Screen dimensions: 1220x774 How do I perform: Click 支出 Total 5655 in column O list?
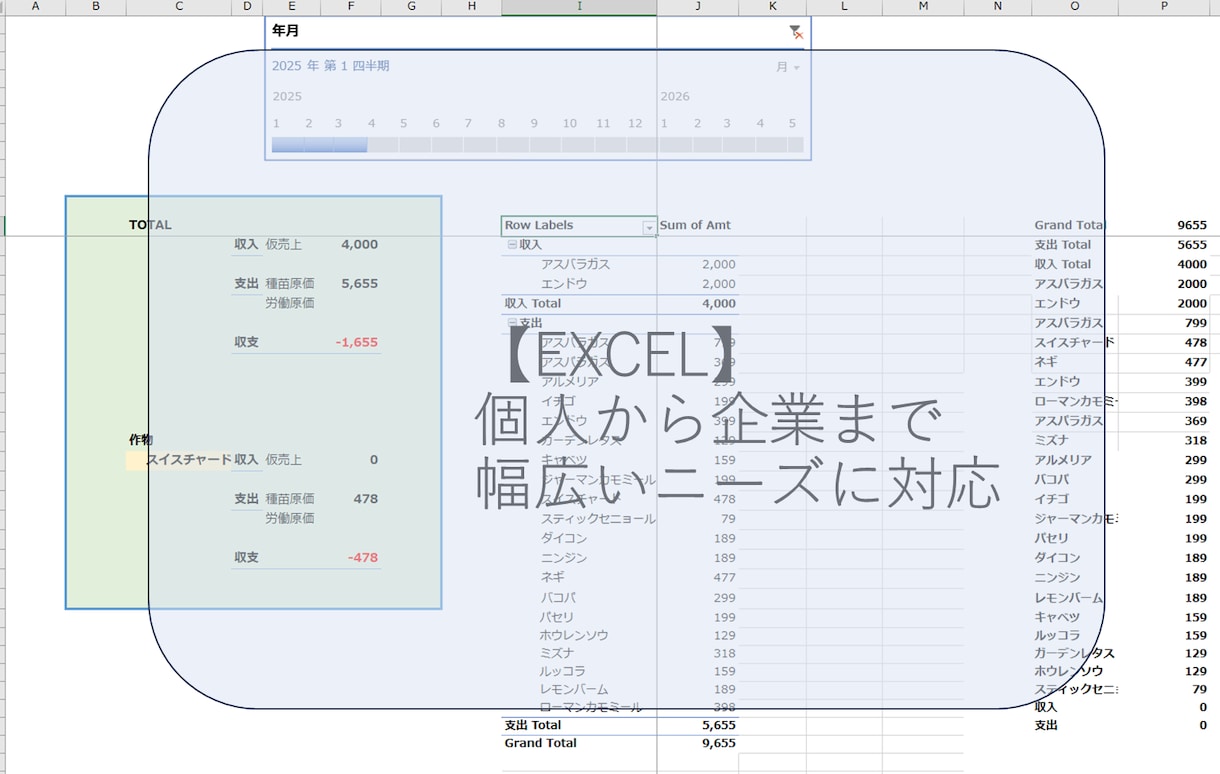[1121, 245]
